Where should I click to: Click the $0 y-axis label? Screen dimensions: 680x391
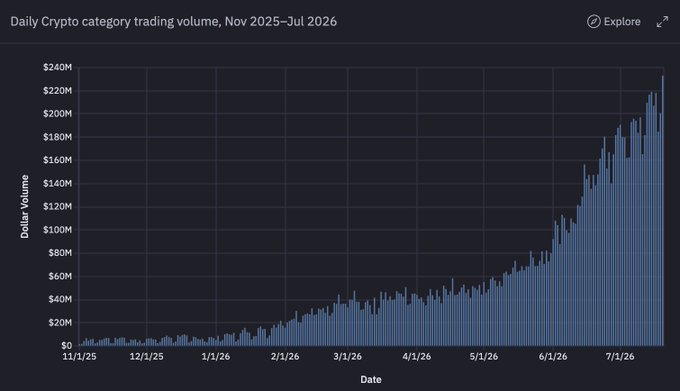[x=66, y=345]
